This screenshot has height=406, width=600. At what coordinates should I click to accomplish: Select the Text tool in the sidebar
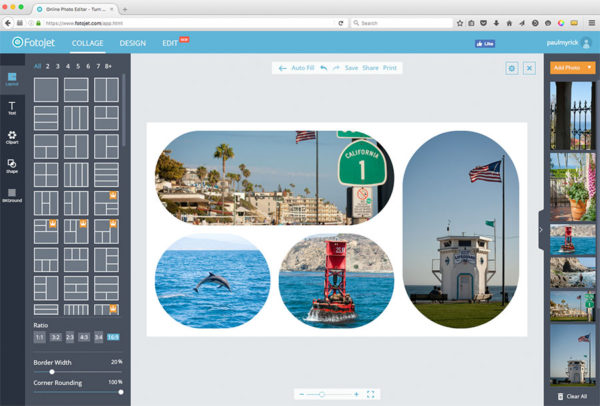[x=12, y=108]
